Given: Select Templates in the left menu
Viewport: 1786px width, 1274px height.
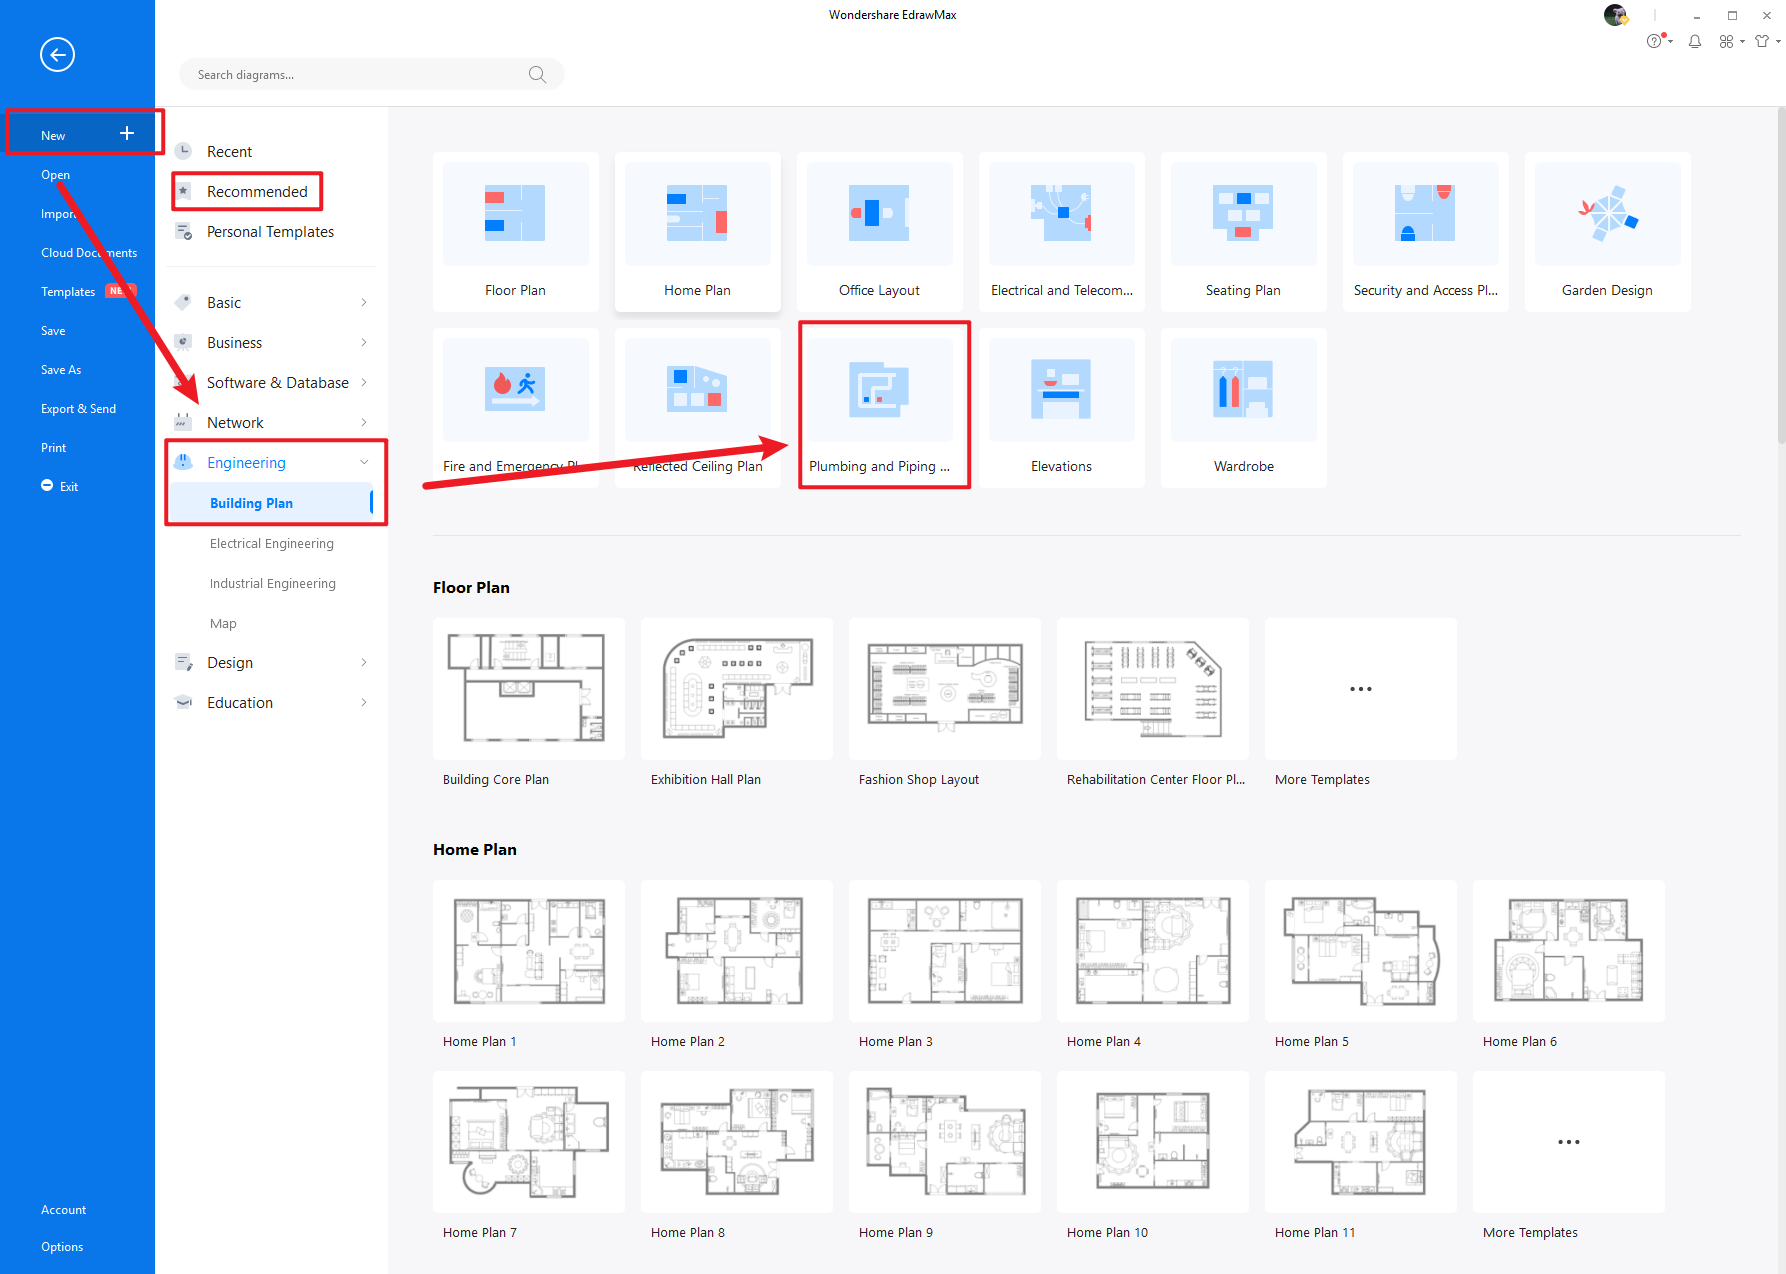Looking at the screenshot, I should 68,291.
